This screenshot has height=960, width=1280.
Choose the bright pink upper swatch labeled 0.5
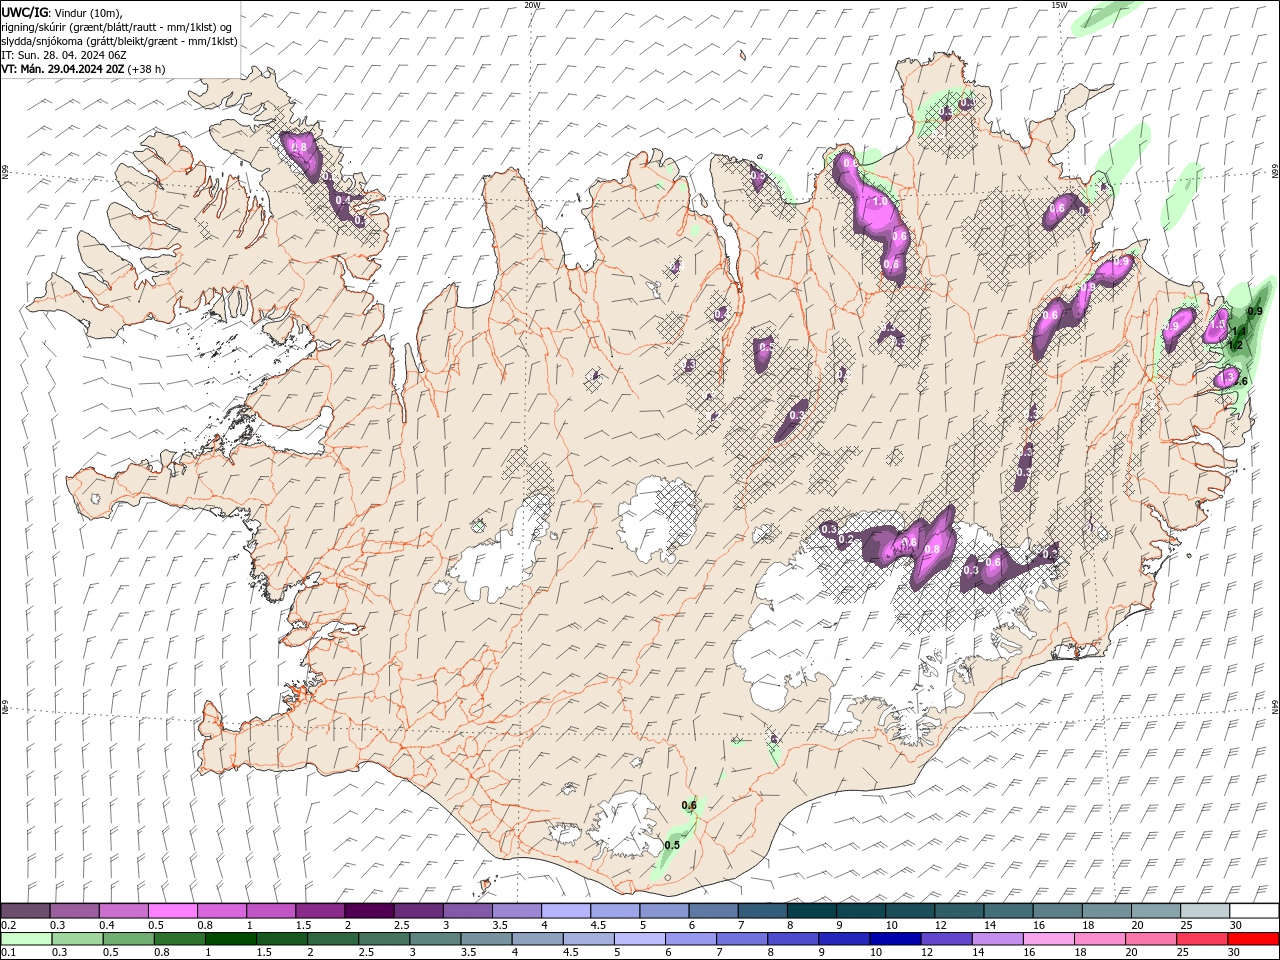click(172, 911)
